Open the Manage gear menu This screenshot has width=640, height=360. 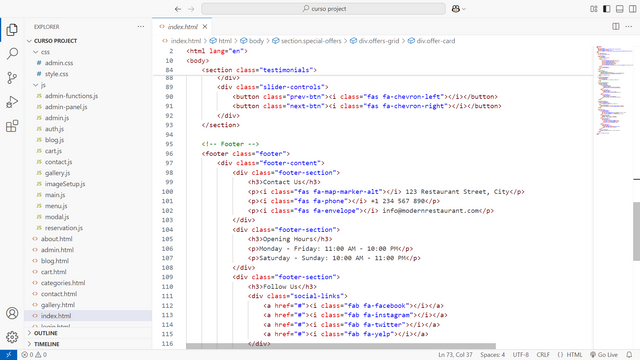click(x=12, y=337)
